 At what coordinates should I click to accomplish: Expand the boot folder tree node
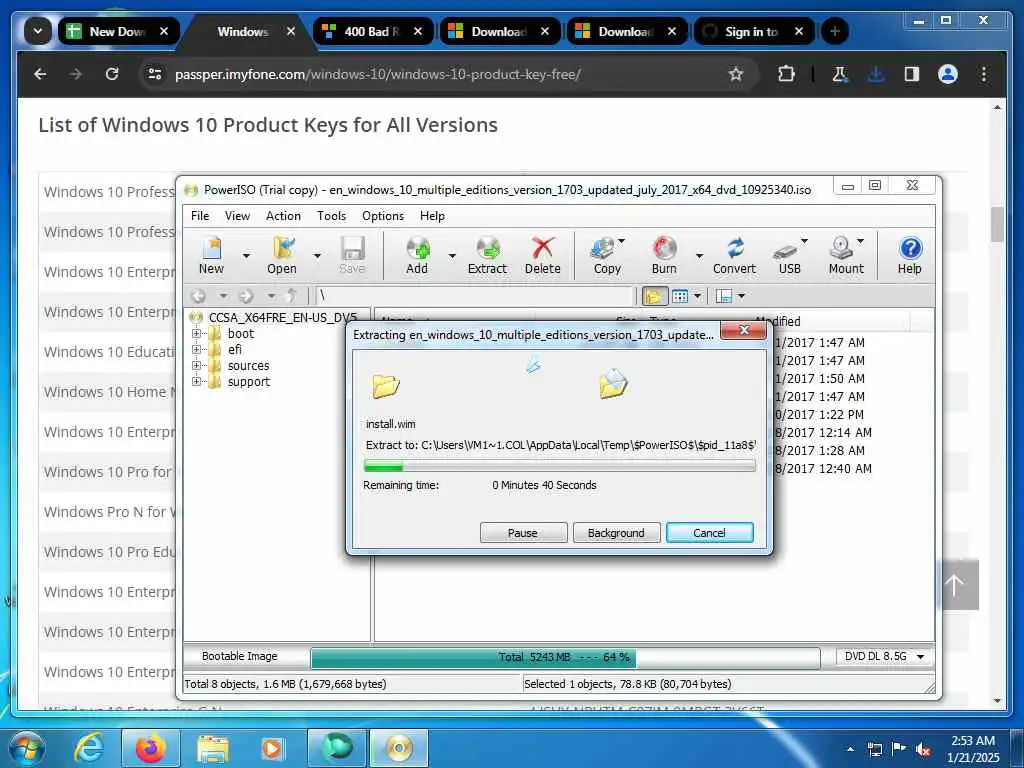[x=196, y=334]
